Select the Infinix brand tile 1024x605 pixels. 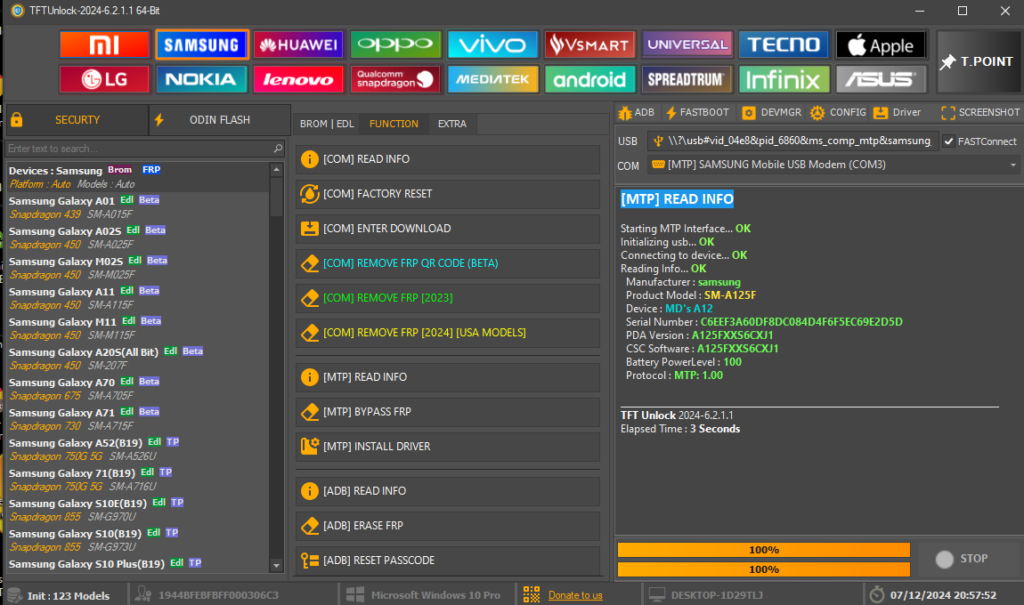tap(784, 79)
